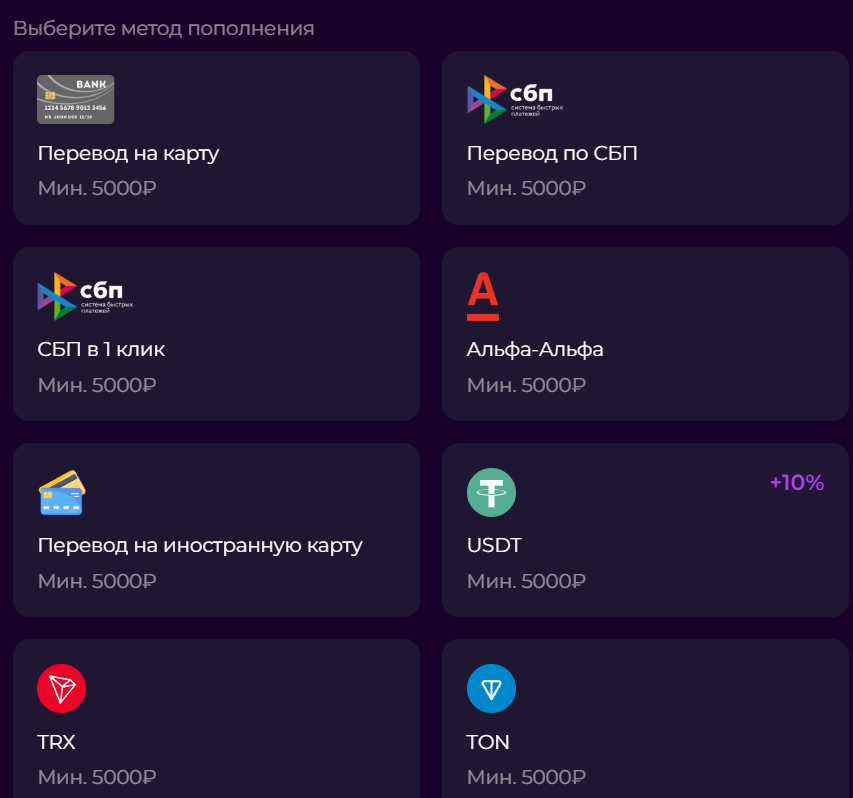Click Мин. 5000₽ under Перевод на карту
This screenshot has height=798, width=853.
click(97, 188)
